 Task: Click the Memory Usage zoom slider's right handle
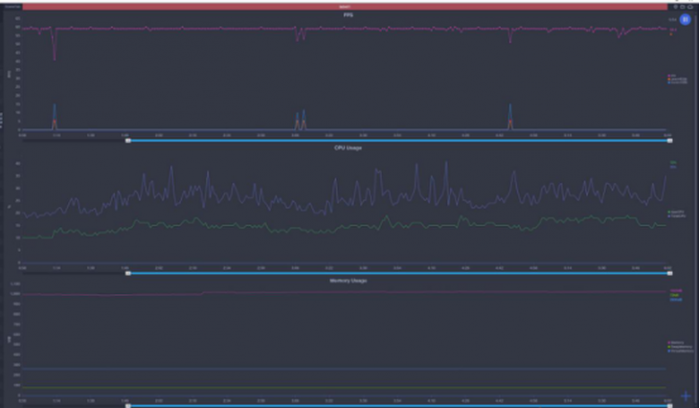tap(669, 405)
